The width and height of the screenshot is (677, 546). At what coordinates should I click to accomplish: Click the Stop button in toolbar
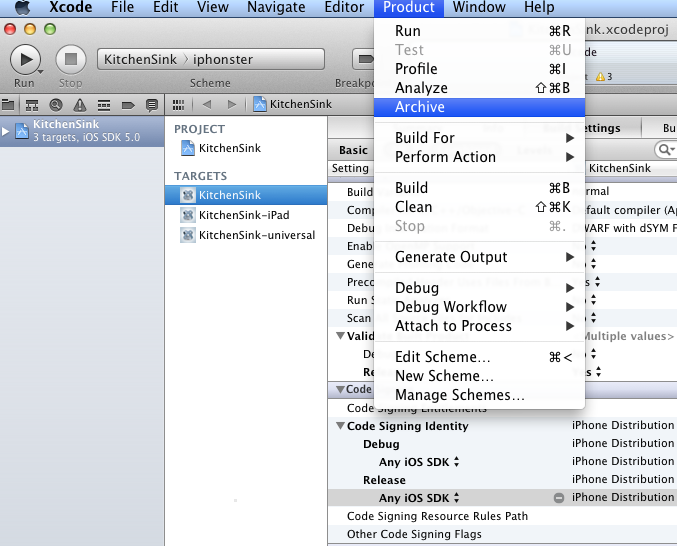click(x=71, y=59)
